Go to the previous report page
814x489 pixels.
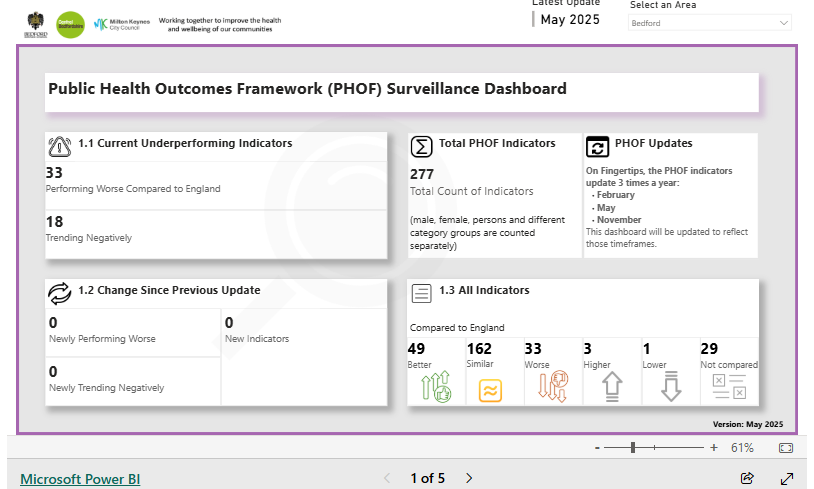387,478
